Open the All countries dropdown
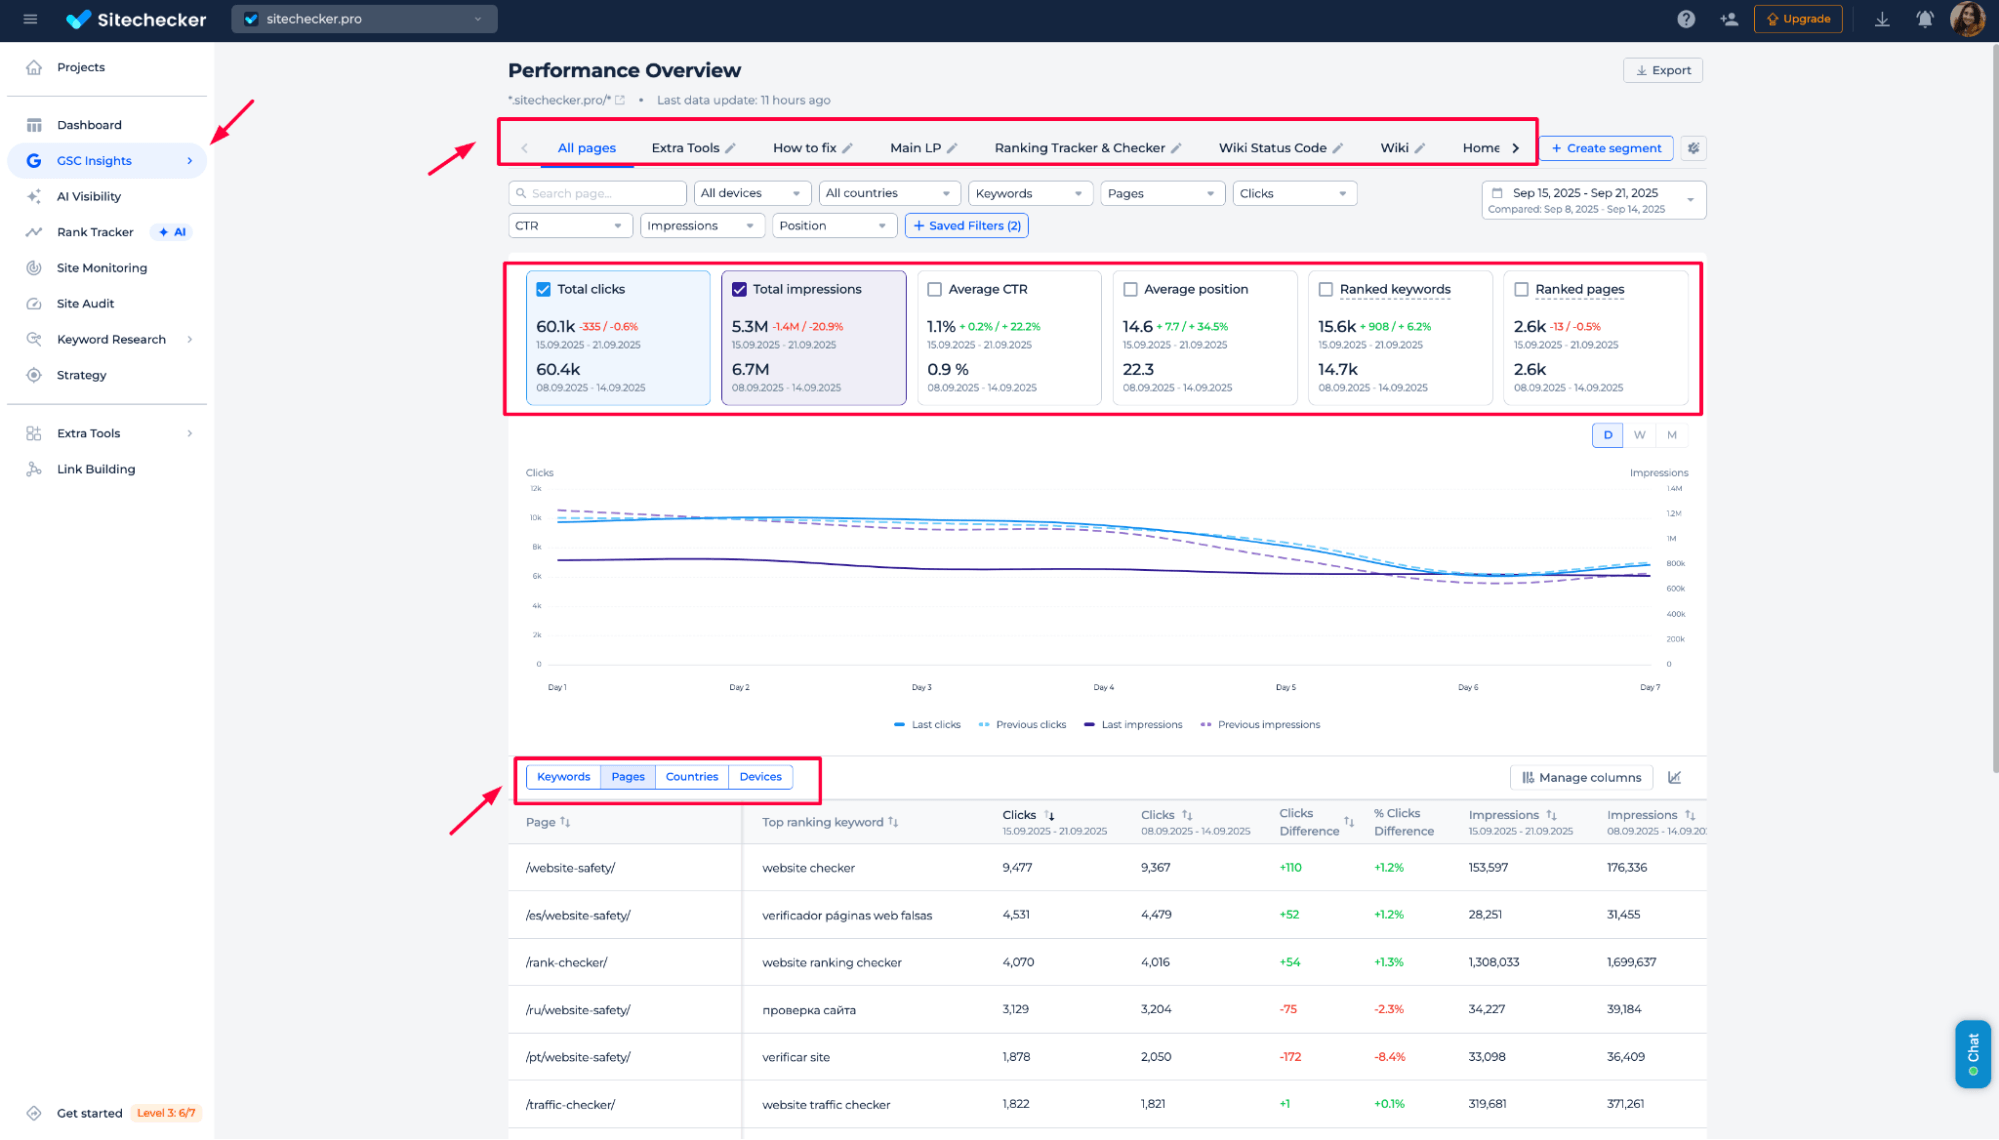This screenshot has width=1999, height=1140. [x=889, y=194]
